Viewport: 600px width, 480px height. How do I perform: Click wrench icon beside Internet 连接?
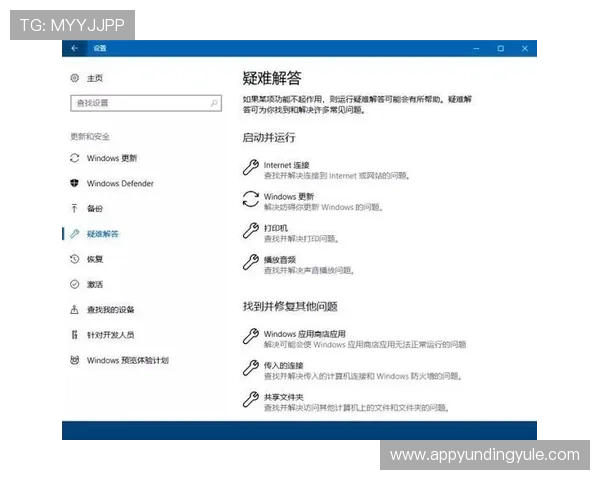[x=251, y=167]
